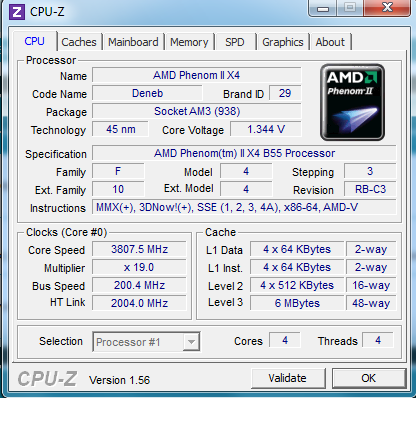Image resolution: width=416 pixels, height=423 pixels.
Task: Select the CPU tab
Action: [x=34, y=41]
